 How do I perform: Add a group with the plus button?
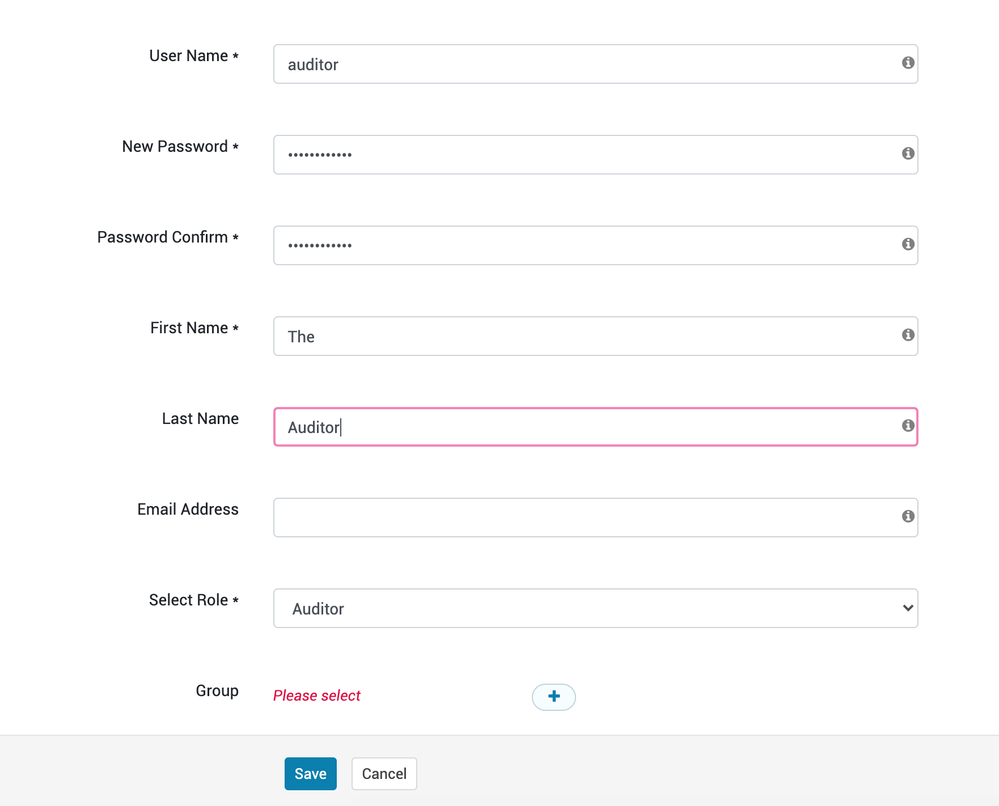pos(553,697)
